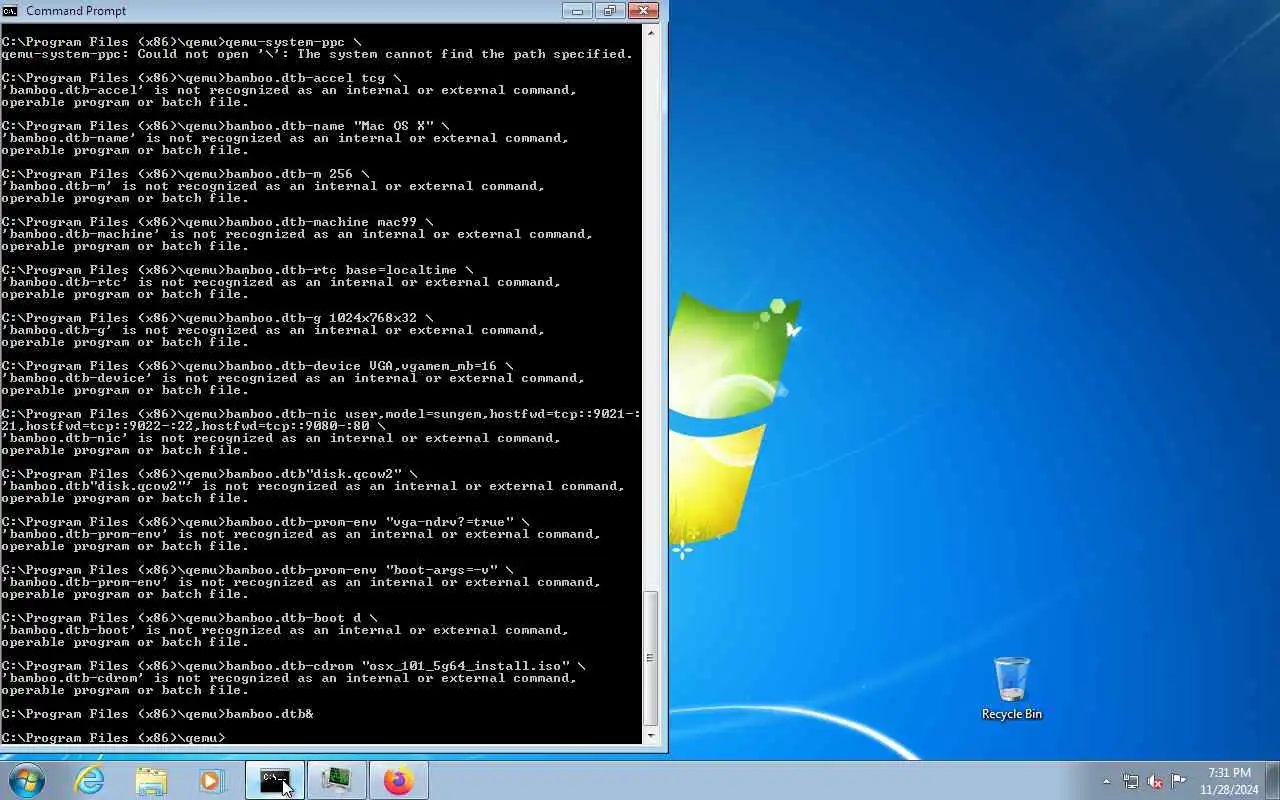Click the 'boot-args=-v' prom-env command line
Screen dimensions: 1280x800
(x=257, y=570)
